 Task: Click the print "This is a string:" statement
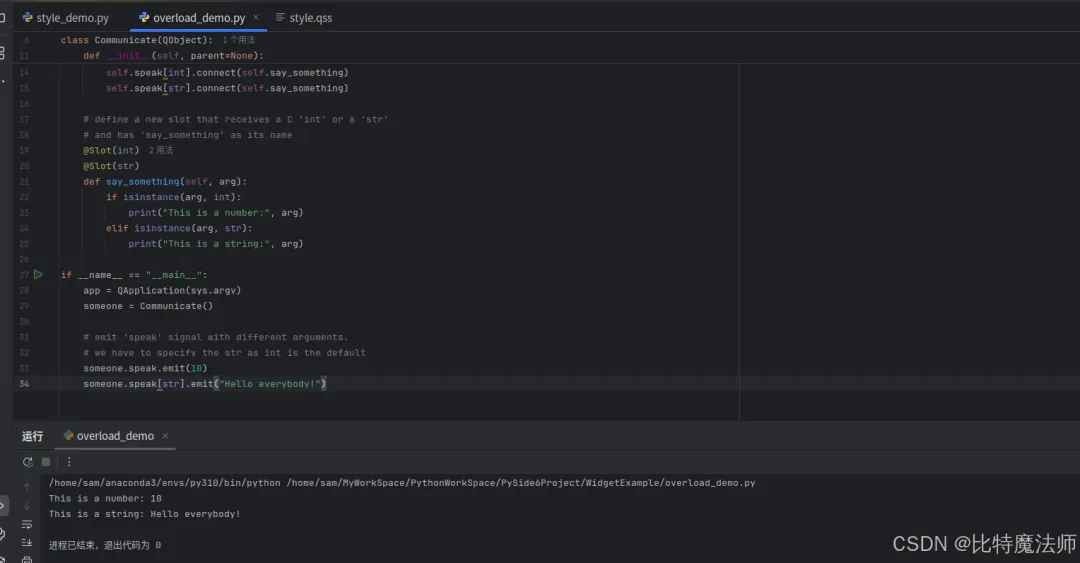point(216,244)
